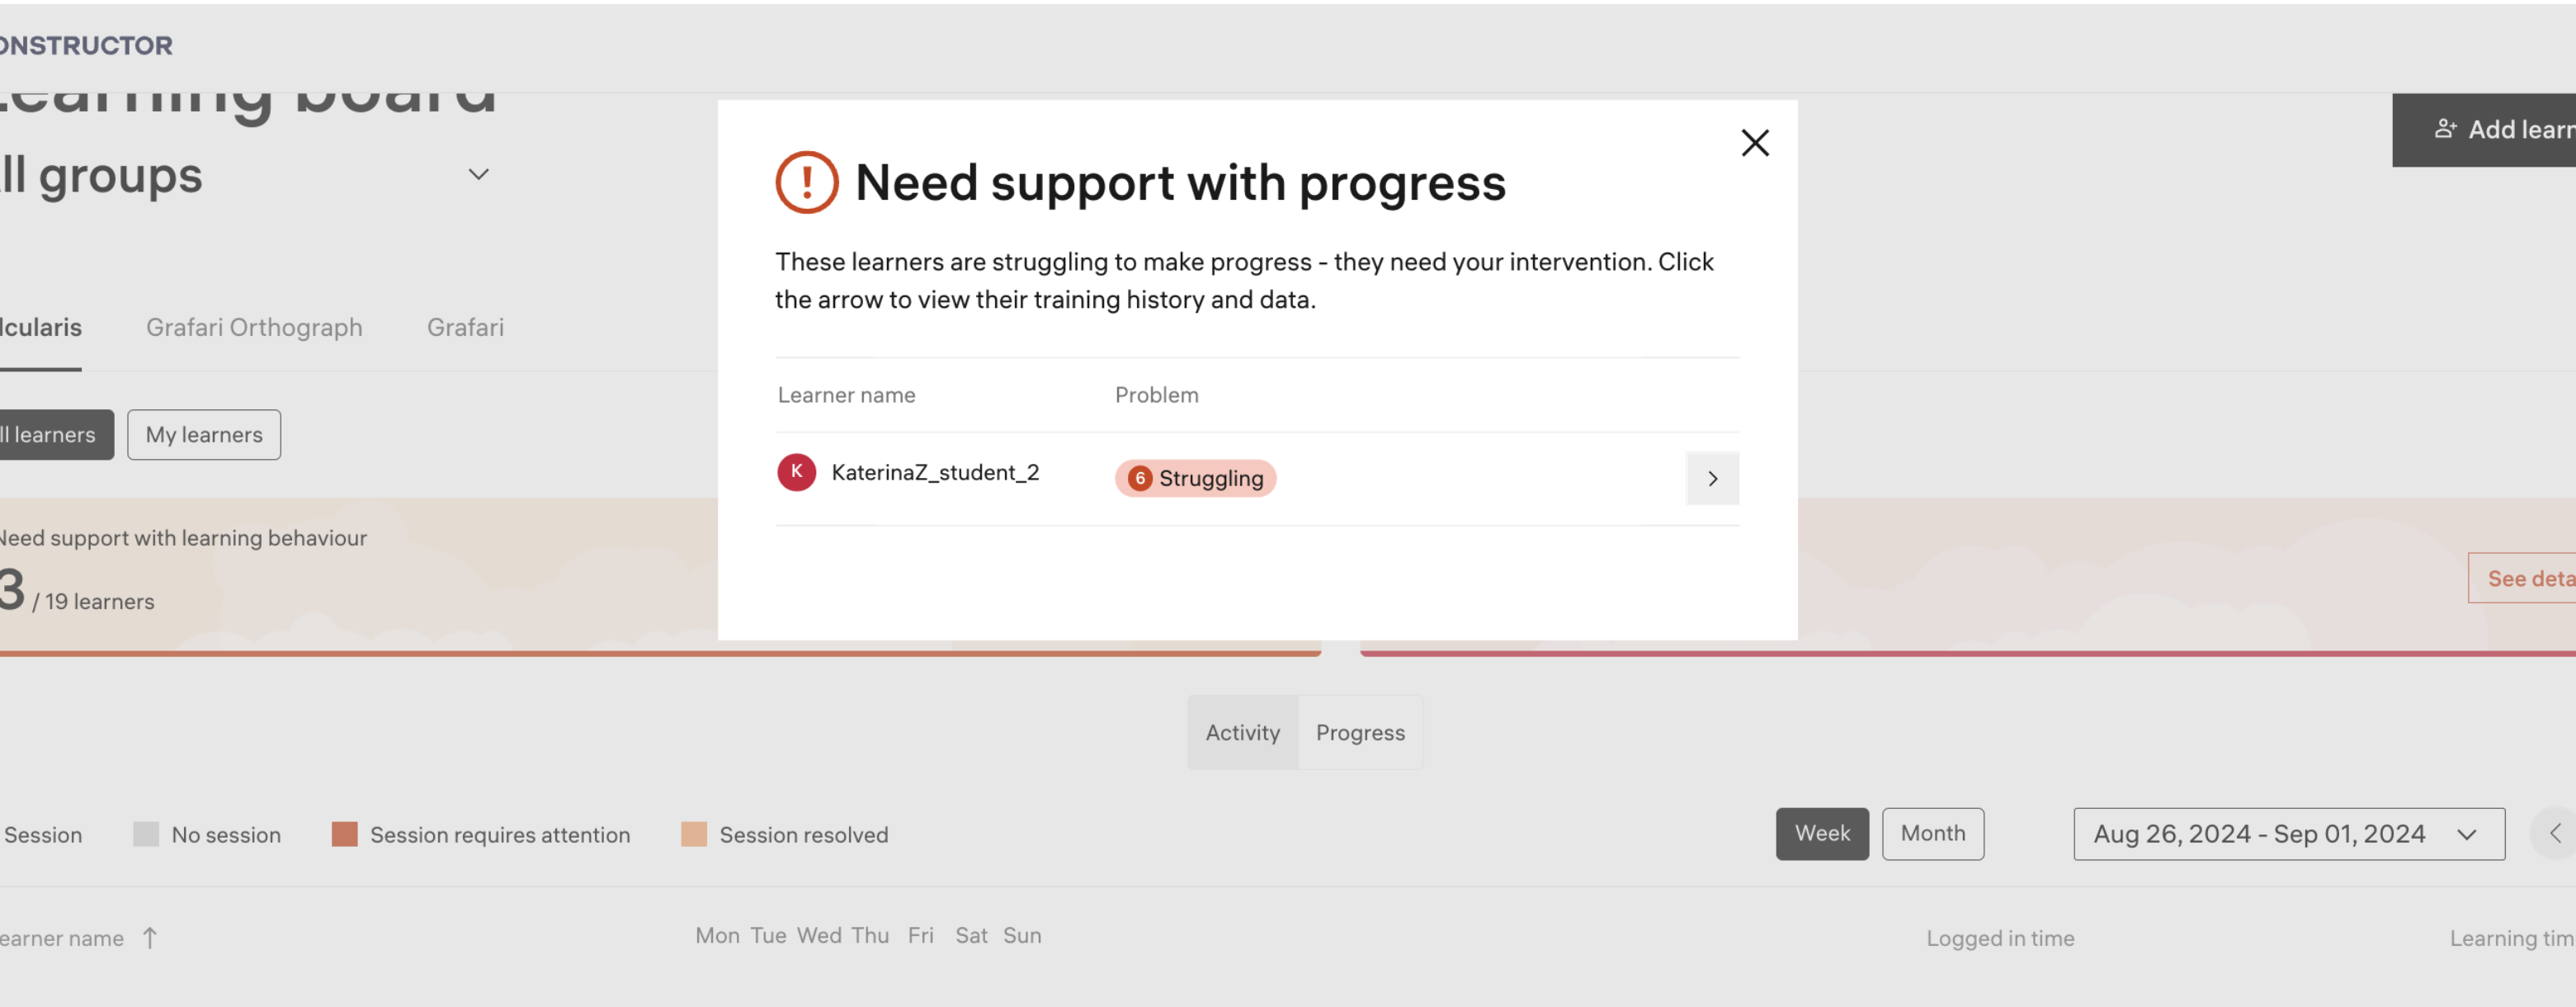Image resolution: width=2576 pixels, height=1007 pixels.
Task: Go to previous week arrow
Action: [x=2554, y=833]
